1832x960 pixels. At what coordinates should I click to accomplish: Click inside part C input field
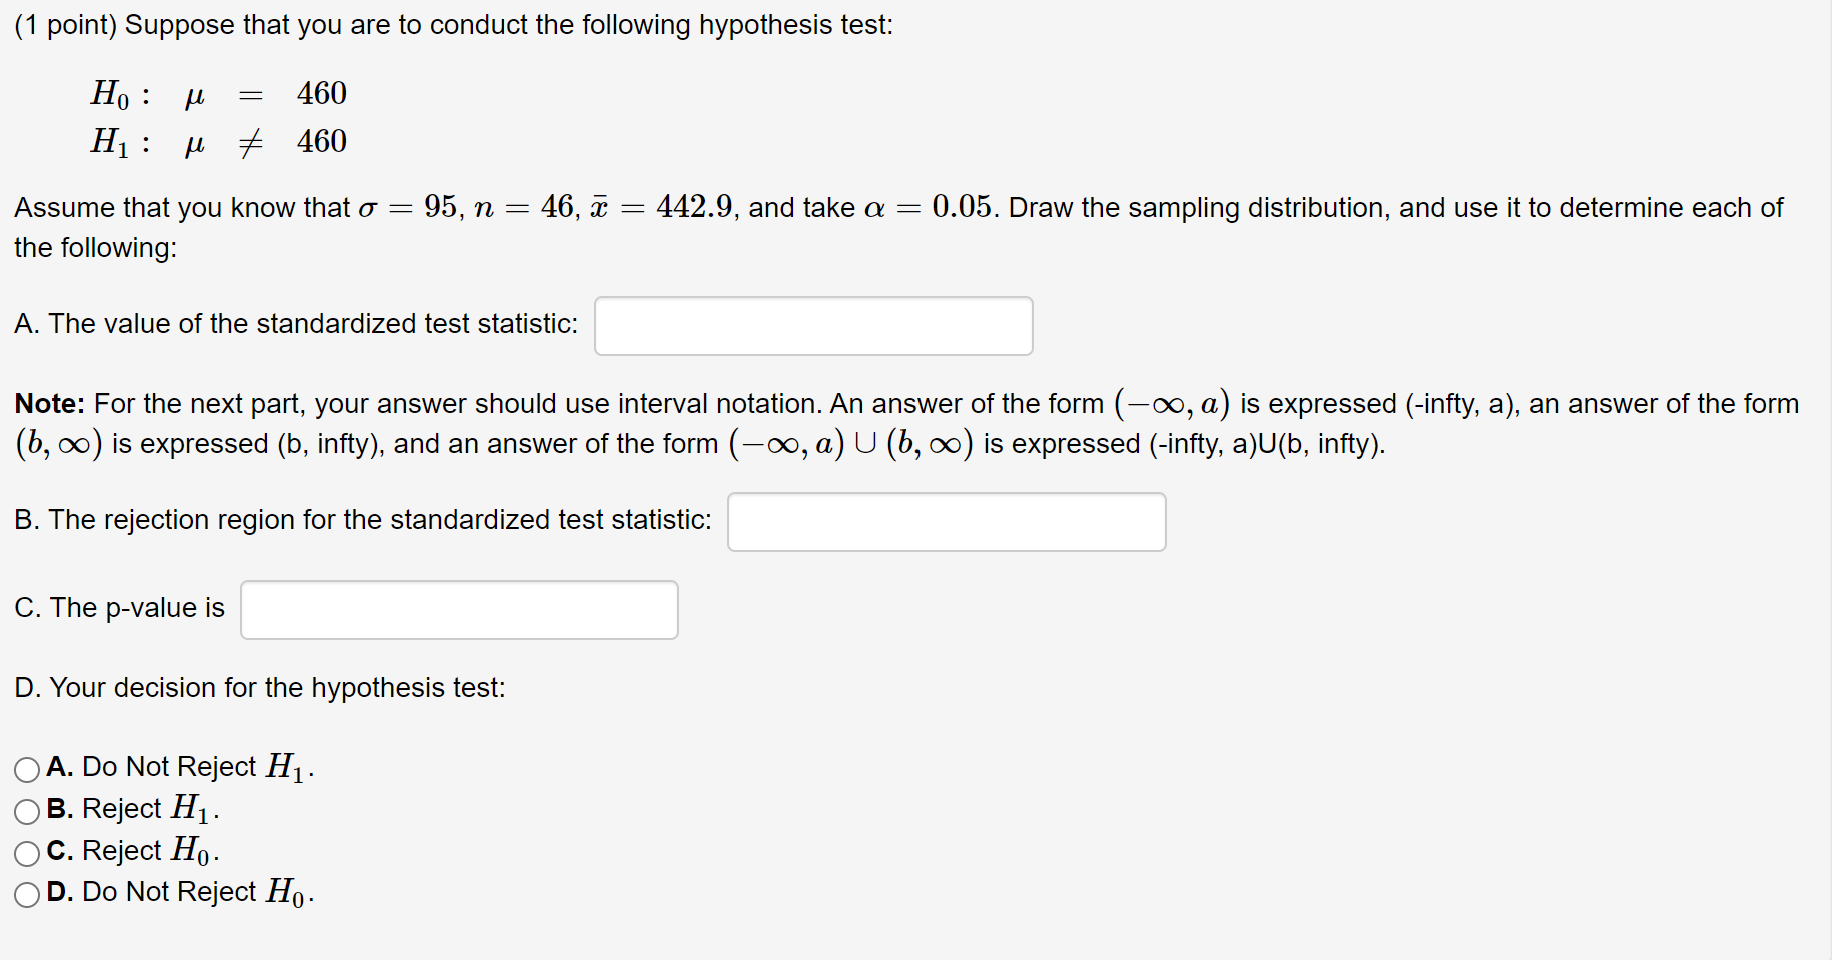(x=458, y=609)
